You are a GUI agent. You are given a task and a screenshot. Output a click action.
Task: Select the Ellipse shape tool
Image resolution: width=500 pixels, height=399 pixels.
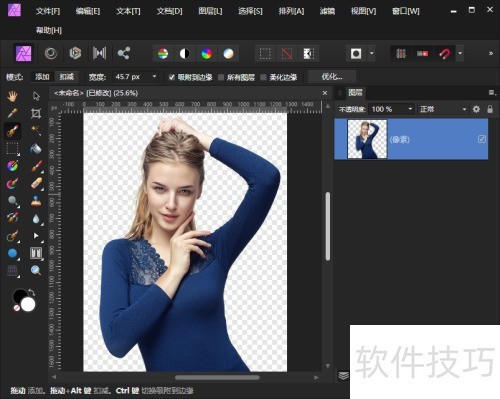(x=12, y=253)
